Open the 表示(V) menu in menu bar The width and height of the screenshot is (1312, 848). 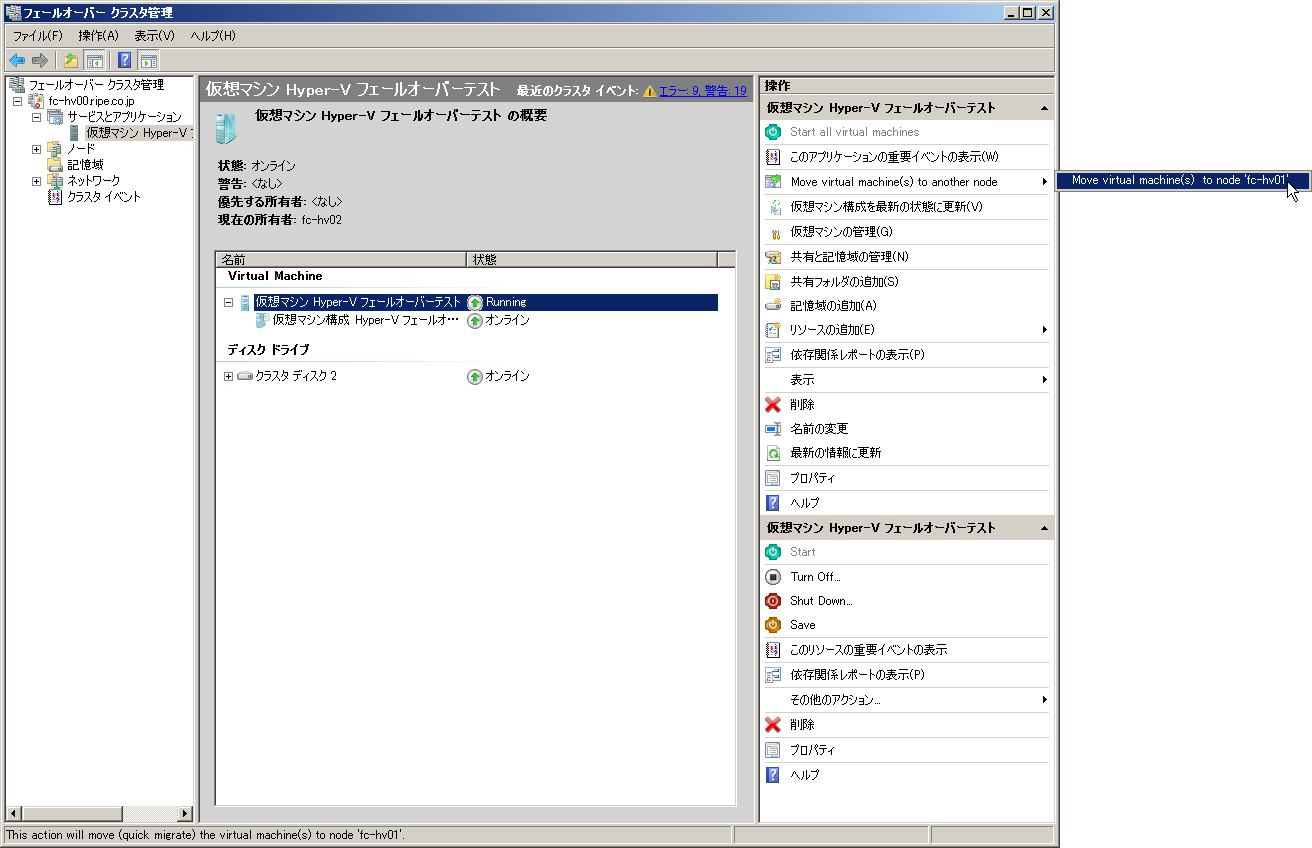pos(154,36)
